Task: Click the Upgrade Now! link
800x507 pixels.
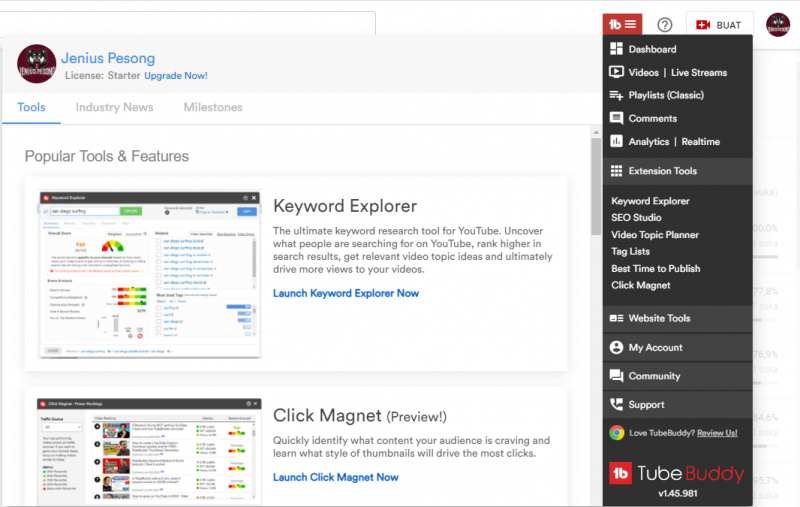Action: coord(176,76)
